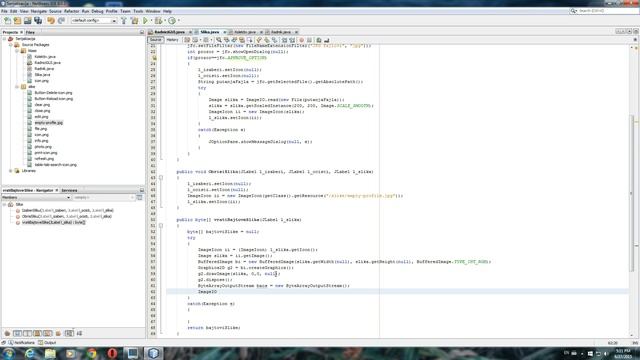
Task: Collapse the Source Packages node
Action: (11, 44)
